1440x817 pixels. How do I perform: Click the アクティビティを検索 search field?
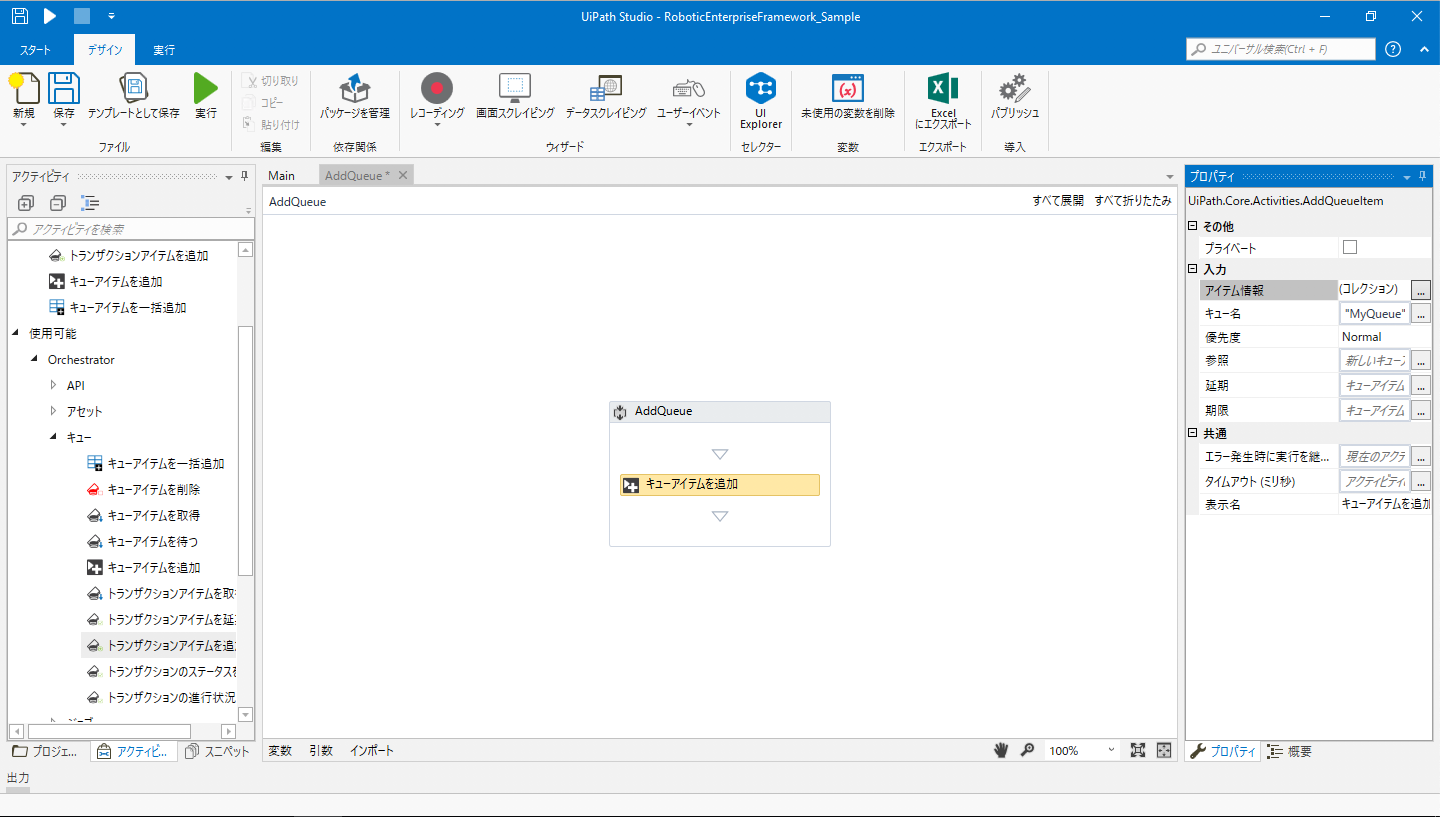click(x=131, y=229)
